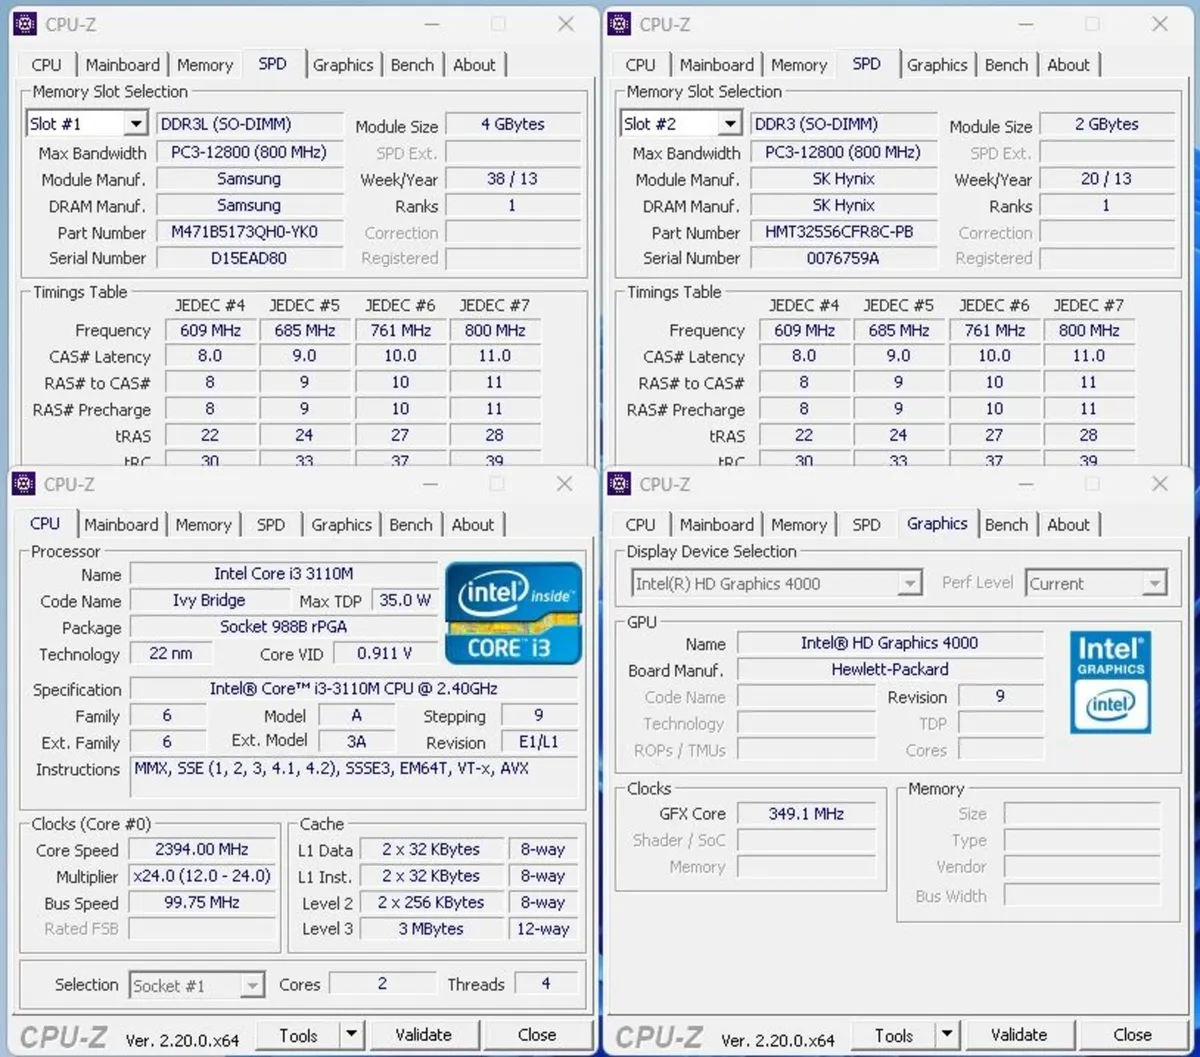This screenshot has height=1057, width=1200.
Task: Click Close button in the graphics window
Action: tap(1133, 1035)
